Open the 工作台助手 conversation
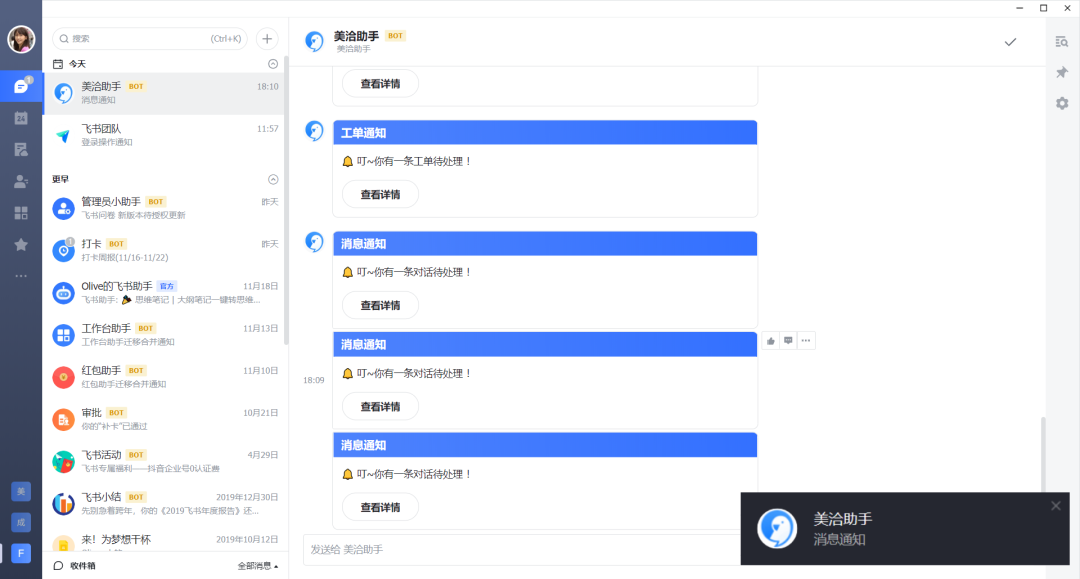 click(x=164, y=335)
